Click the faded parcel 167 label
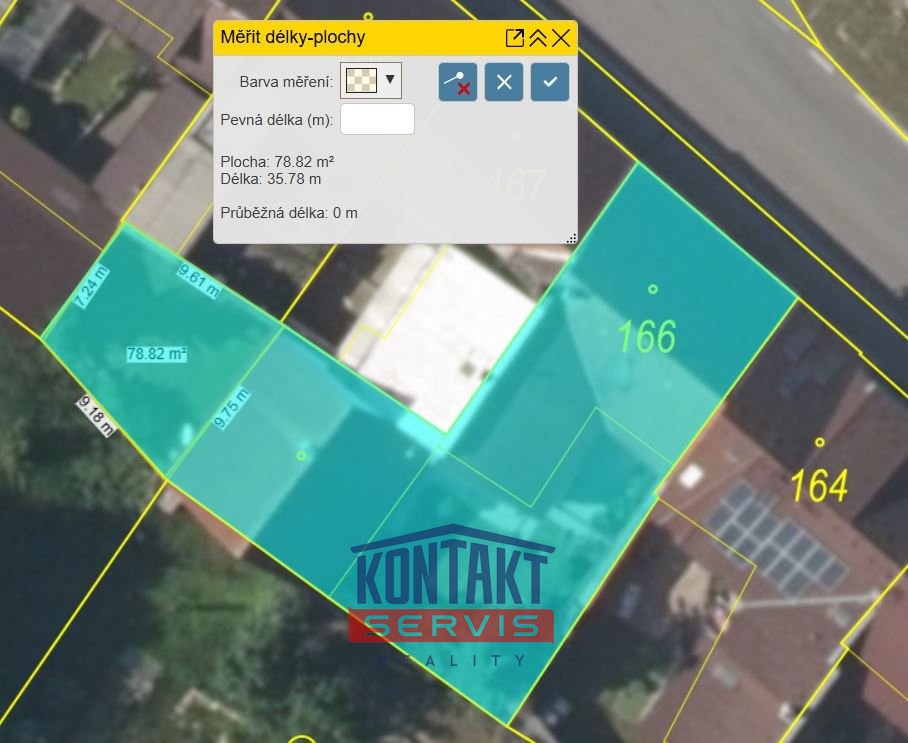The image size is (908, 743). [517, 185]
